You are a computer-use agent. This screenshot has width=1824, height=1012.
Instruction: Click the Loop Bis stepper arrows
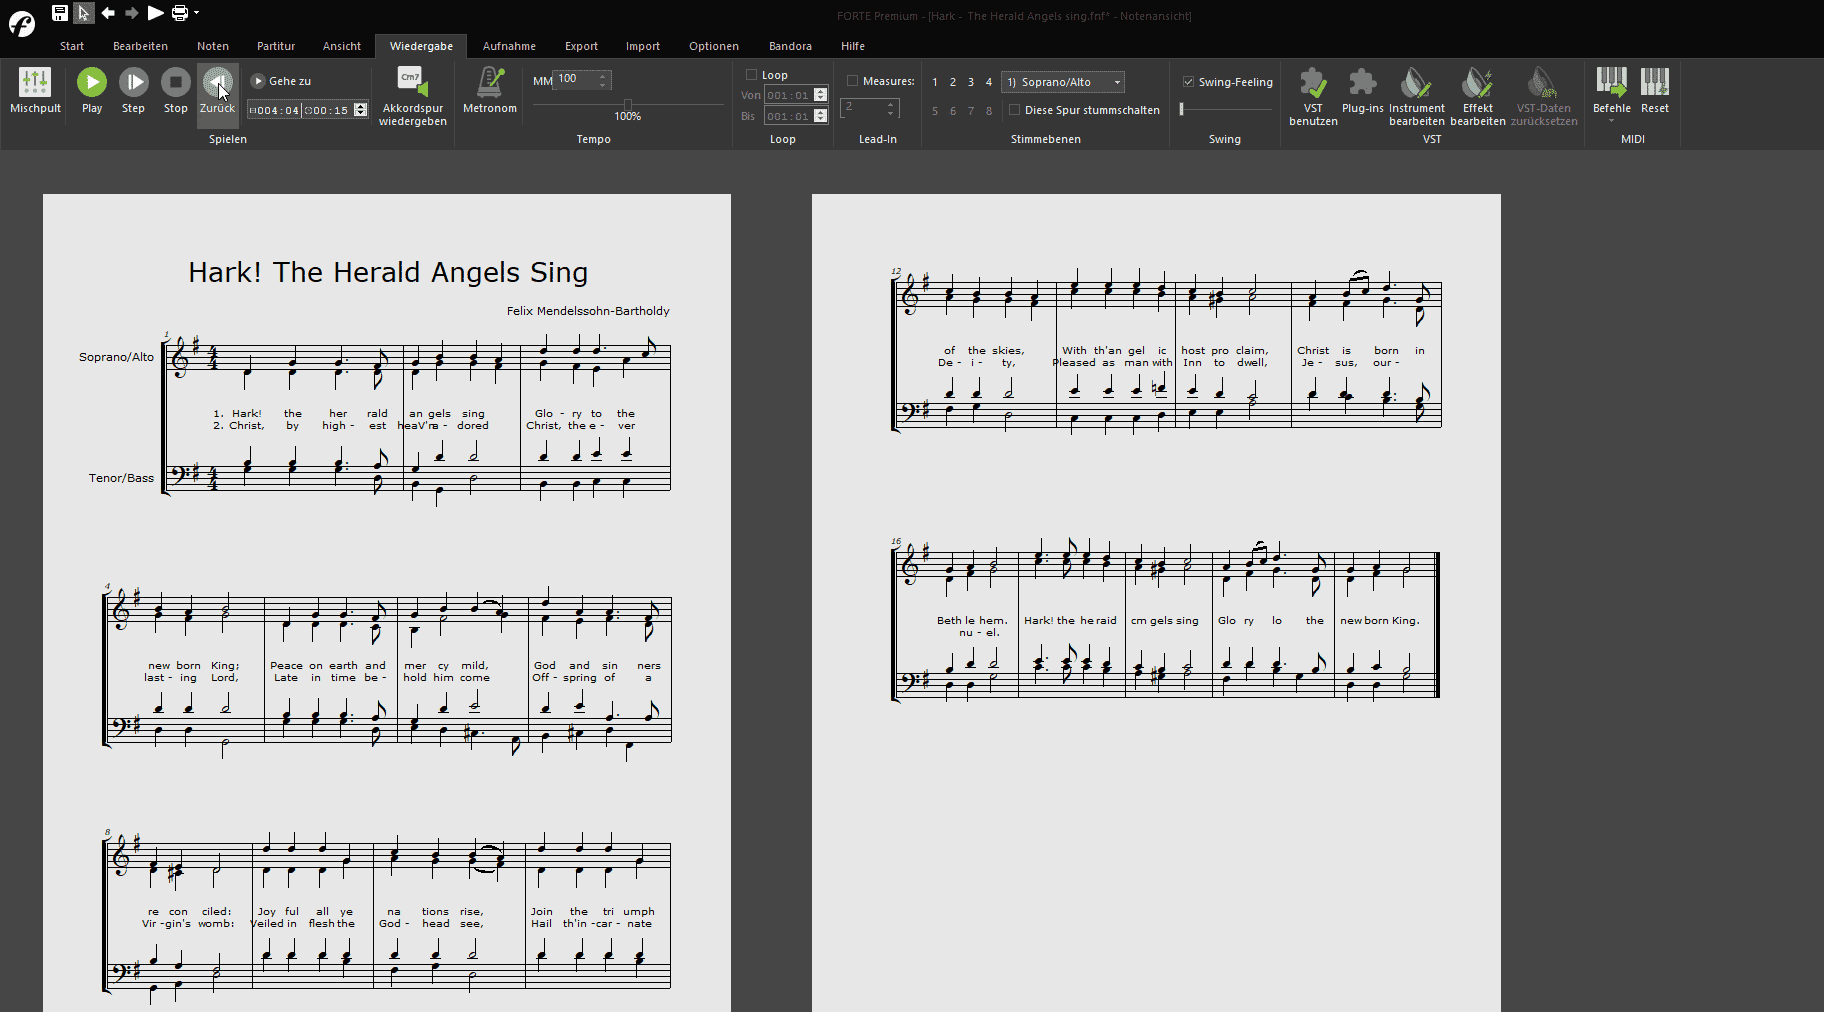[x=821, y=116]
